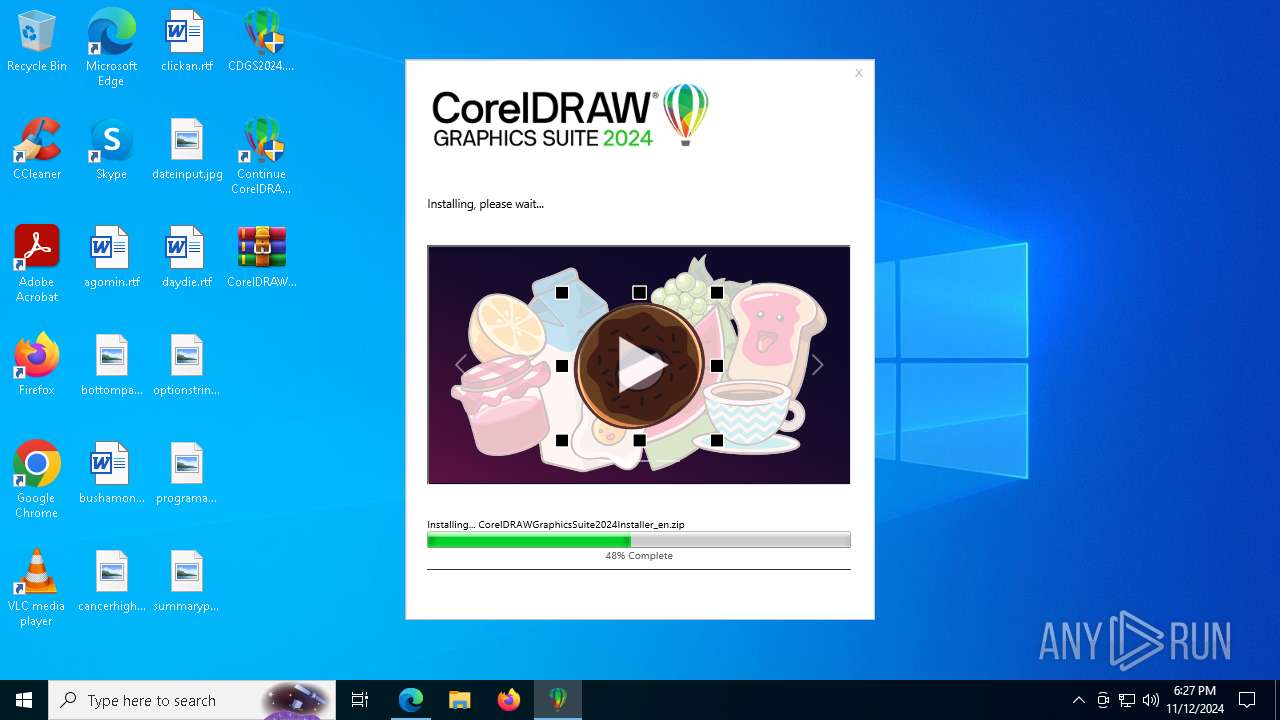Click the '48% Complete' status text

[639, 556]
